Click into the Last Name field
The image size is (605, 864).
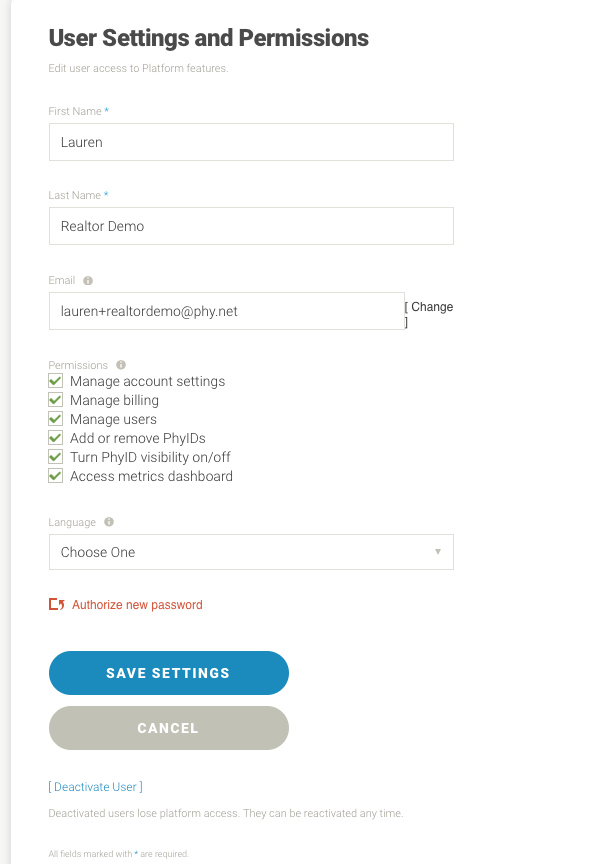(x=251, y=226)
